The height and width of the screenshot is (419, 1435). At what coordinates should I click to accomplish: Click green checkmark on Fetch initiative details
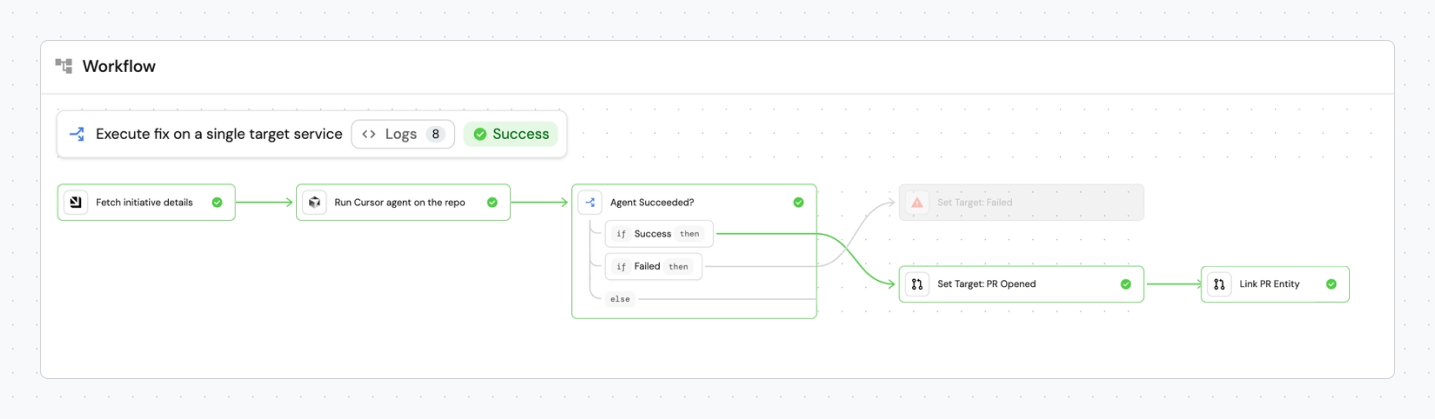pyautogui.click(x=217, y=202)
